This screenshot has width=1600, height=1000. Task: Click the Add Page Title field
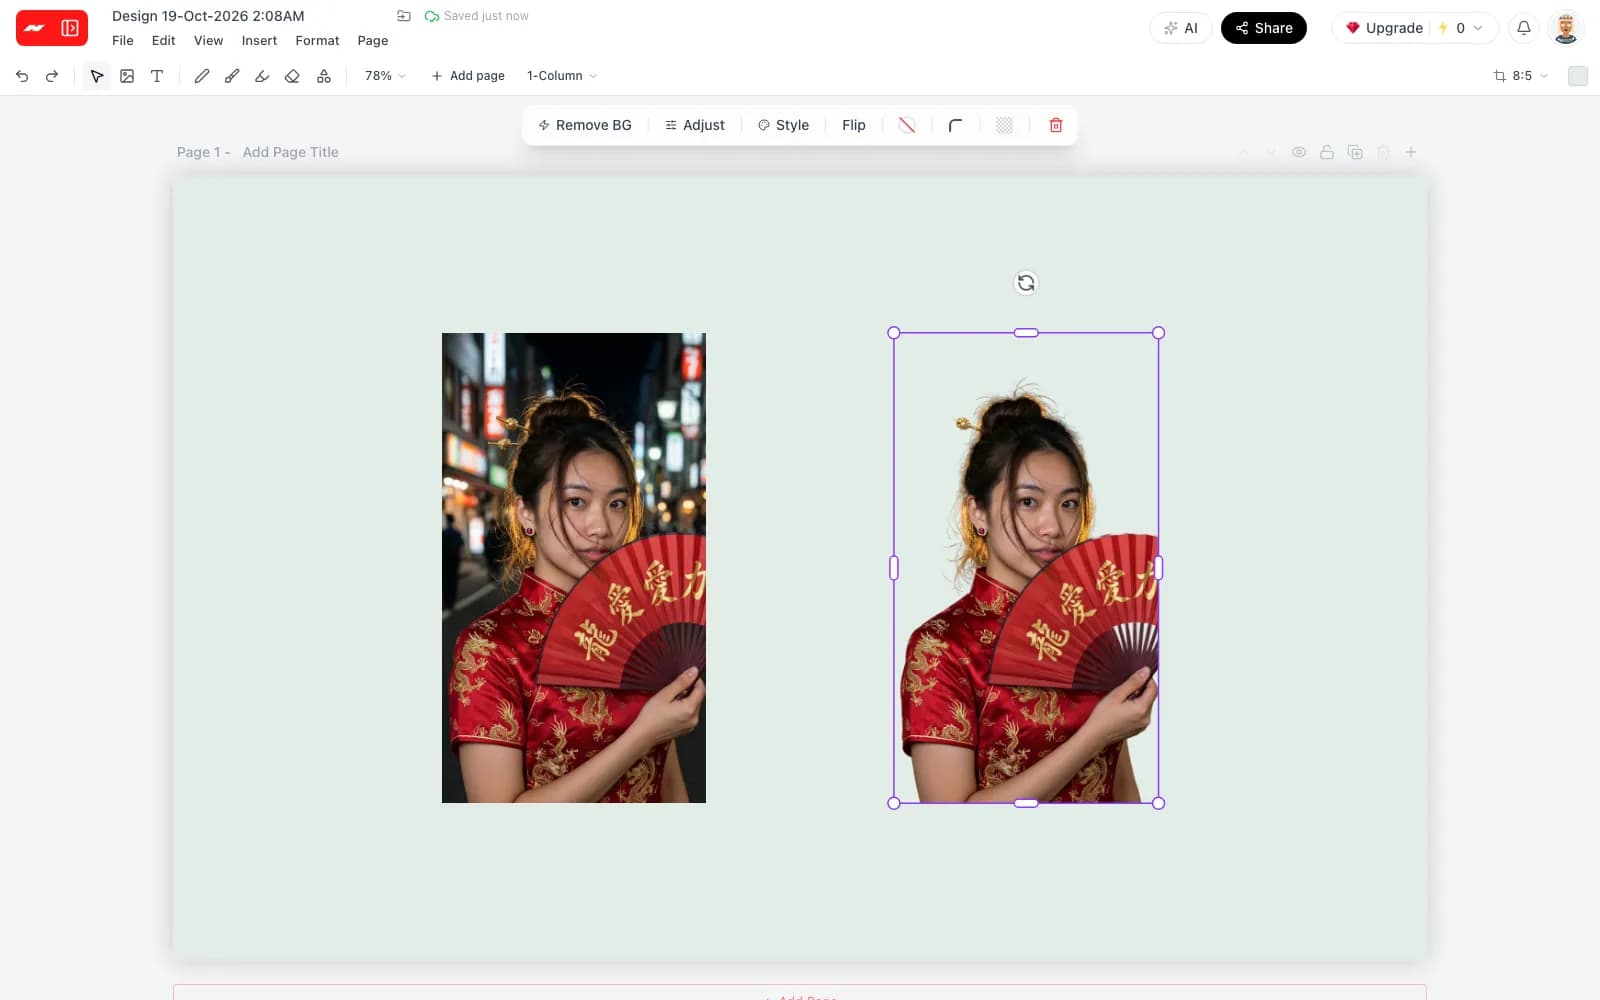pyautogui.click(x=291, y=152)
